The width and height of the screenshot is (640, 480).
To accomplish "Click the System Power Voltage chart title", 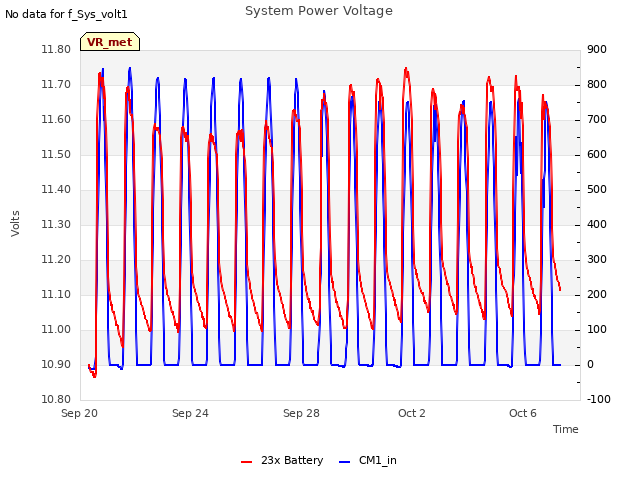I will tap(319, 11).
